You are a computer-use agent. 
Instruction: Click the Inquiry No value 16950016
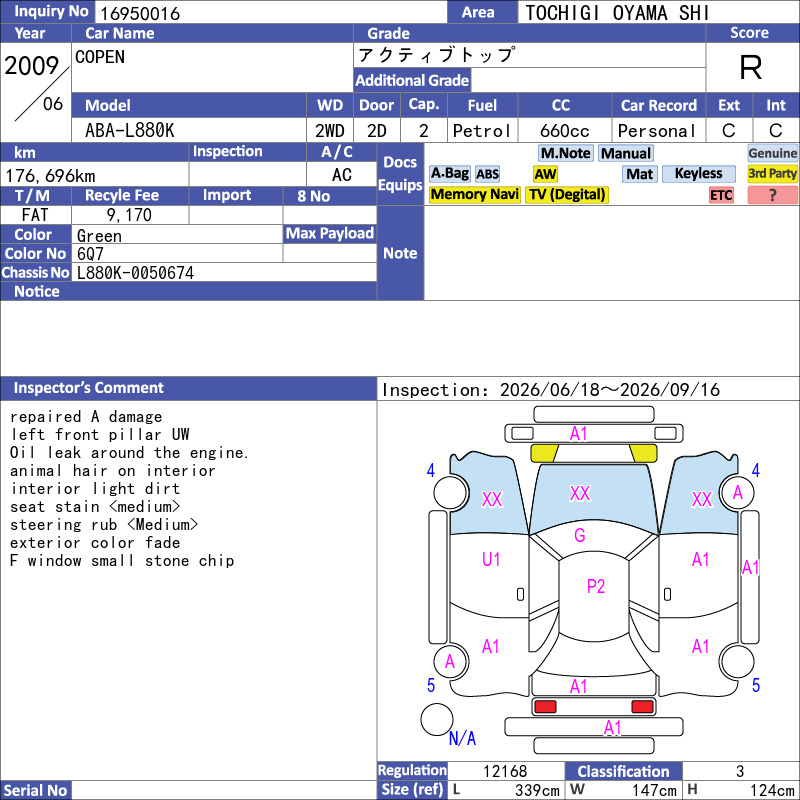140,13
